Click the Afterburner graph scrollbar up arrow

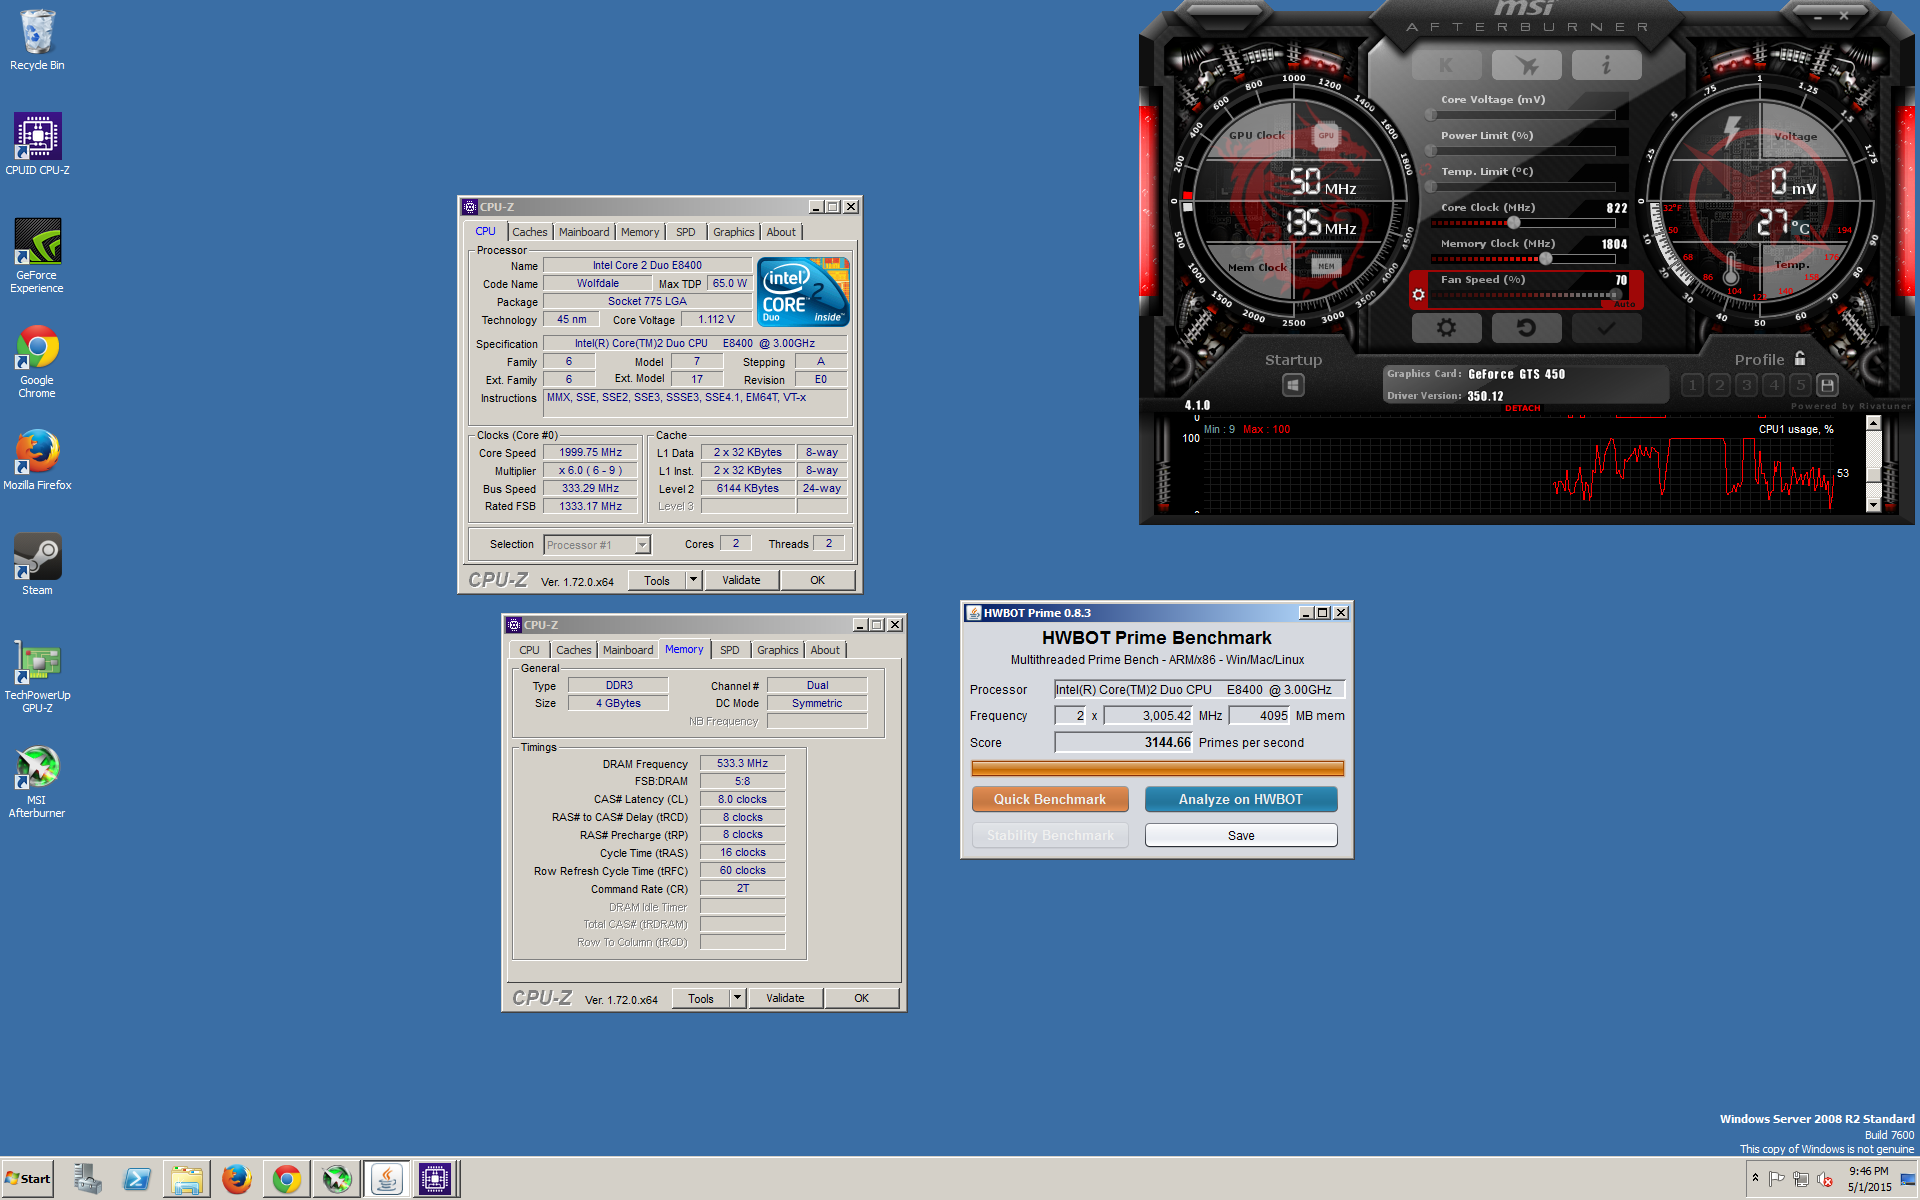click(1873, 423)
